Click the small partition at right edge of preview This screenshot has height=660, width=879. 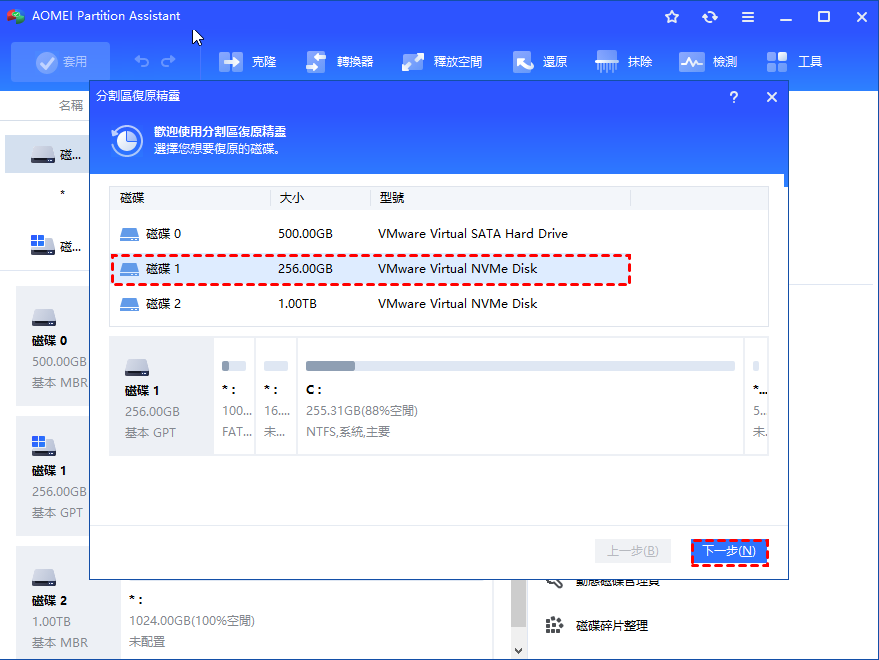click(x=757, y=396)
